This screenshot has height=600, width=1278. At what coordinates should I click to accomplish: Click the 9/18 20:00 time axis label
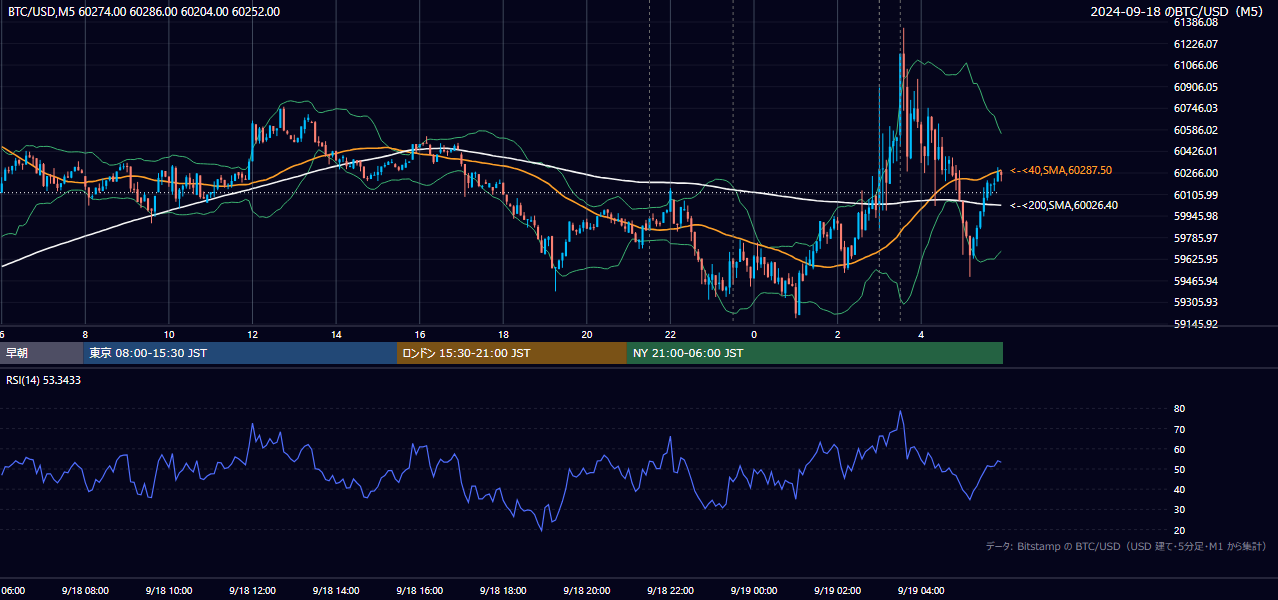coord(586,591)
